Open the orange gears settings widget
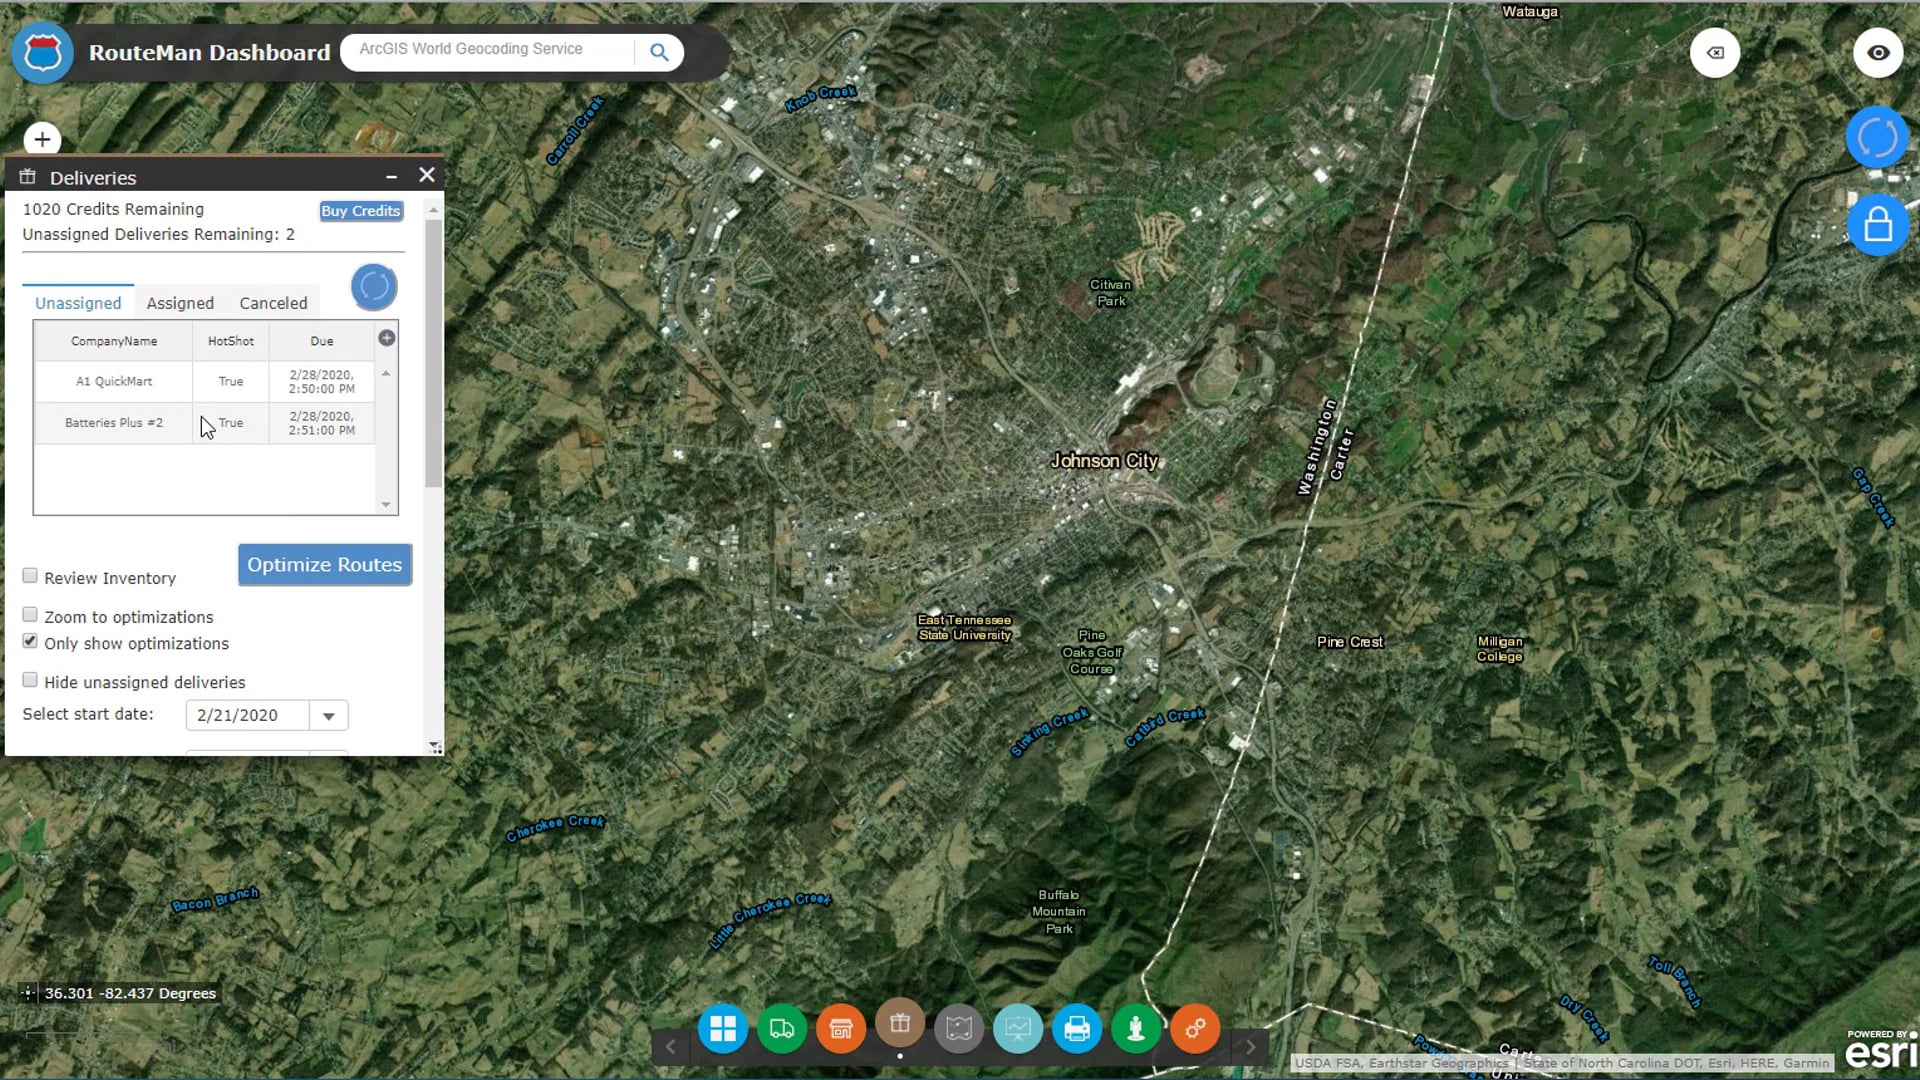This screenshot has height=1080, width=1920. coord(1195,1028)
